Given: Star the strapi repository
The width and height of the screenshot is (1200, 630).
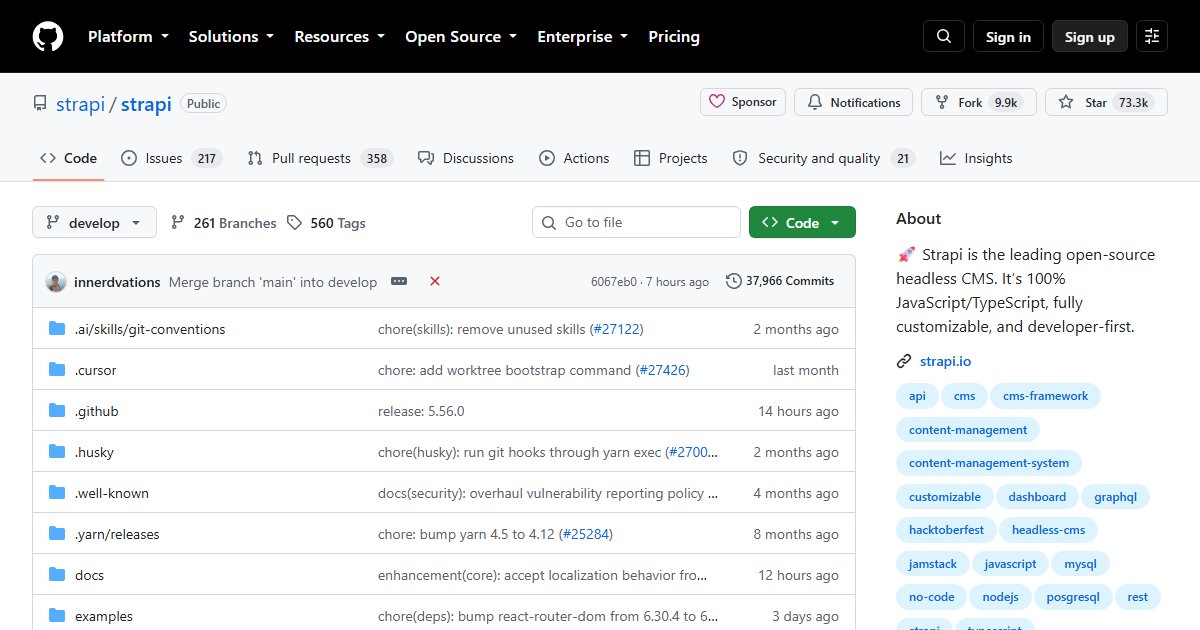Looking at the screenshot, I should coord(1106,102).
